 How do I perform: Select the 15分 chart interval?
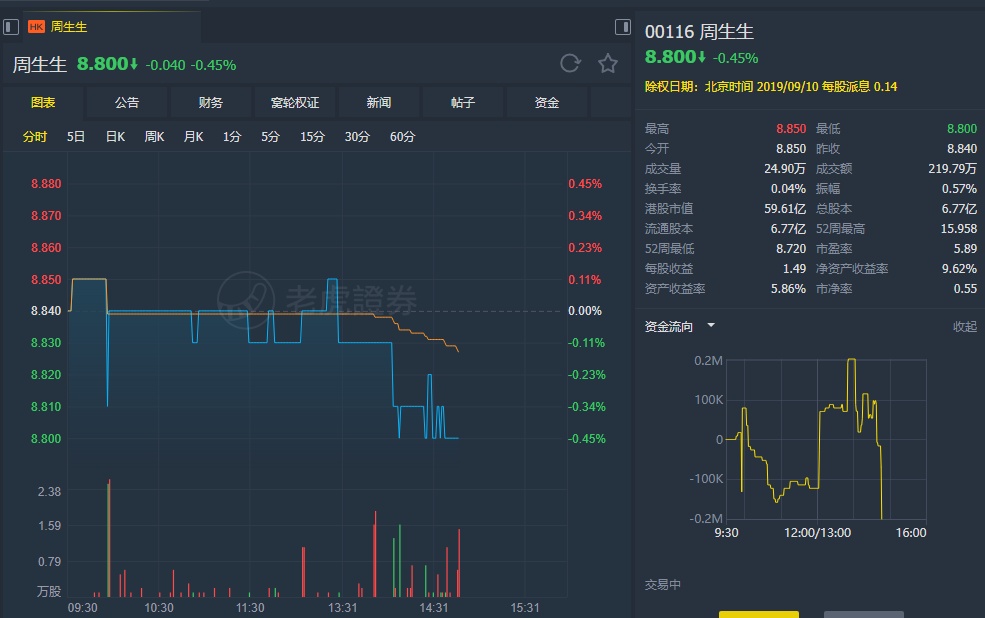[x=312, y=137]
